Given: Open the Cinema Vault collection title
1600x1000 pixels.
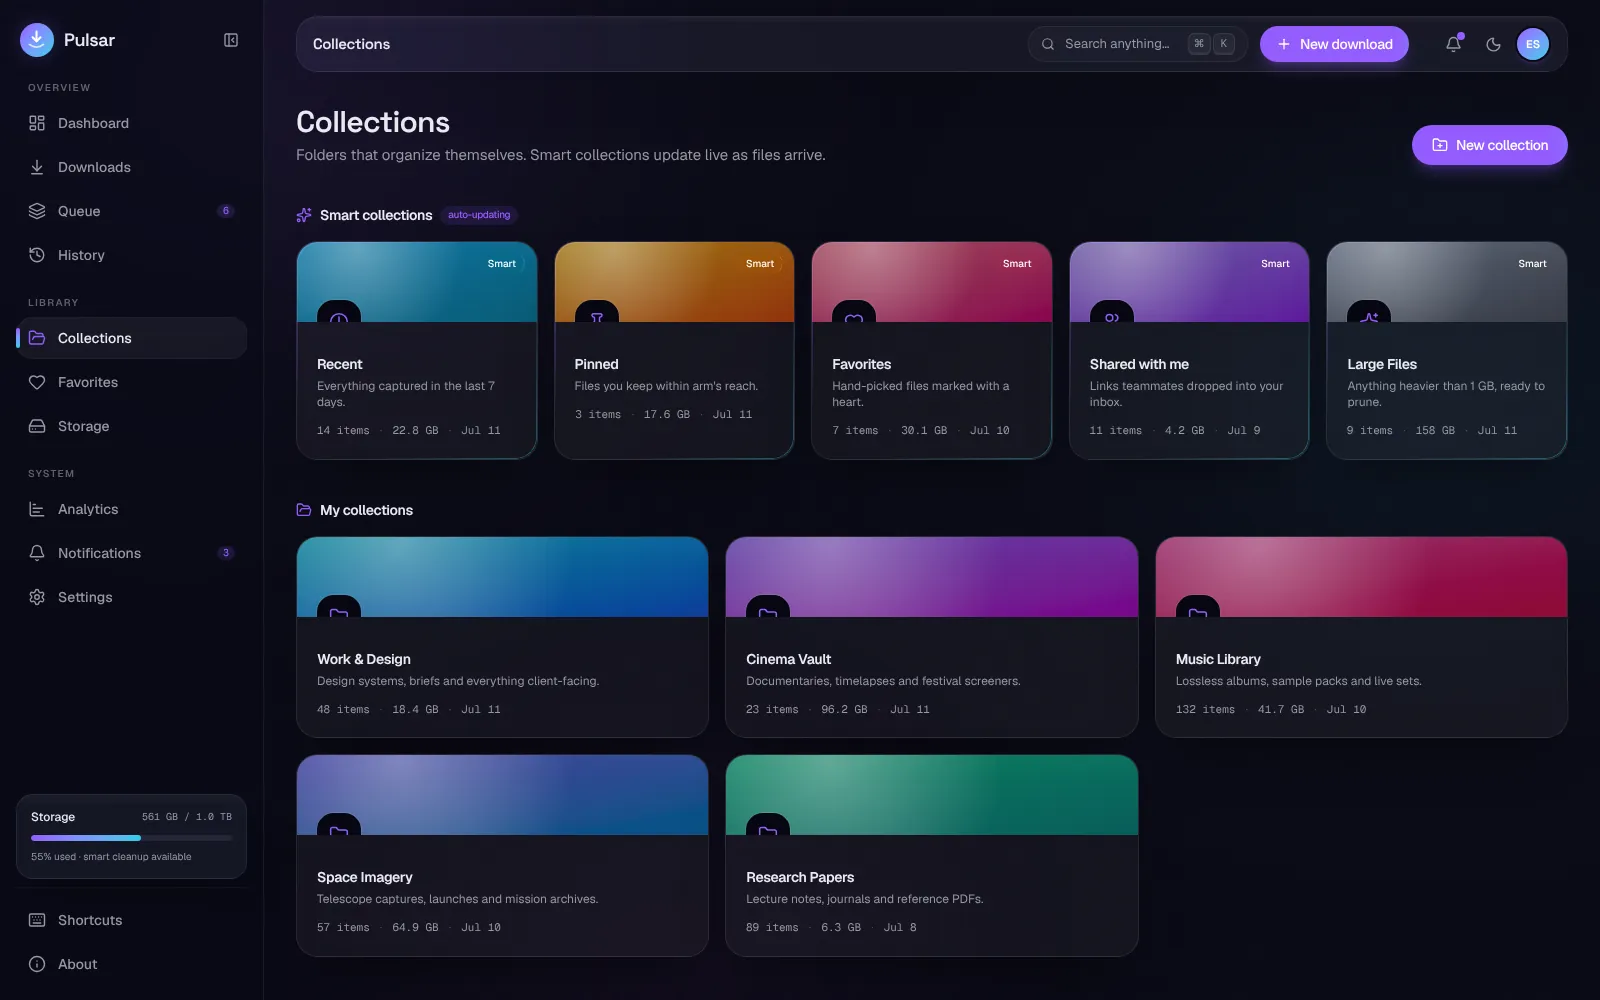Looking at the screenshot, I should click(x=788, y=659).
